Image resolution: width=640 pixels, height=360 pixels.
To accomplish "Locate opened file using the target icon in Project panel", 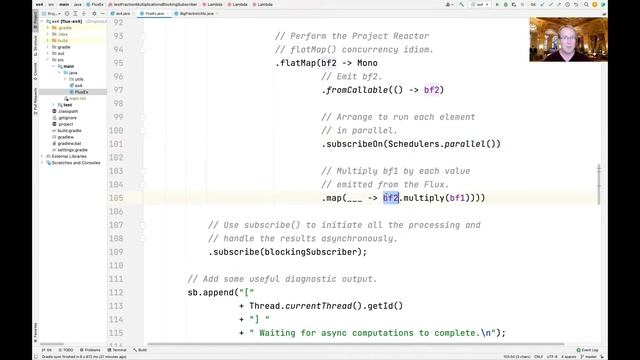I will coord(67,13).
